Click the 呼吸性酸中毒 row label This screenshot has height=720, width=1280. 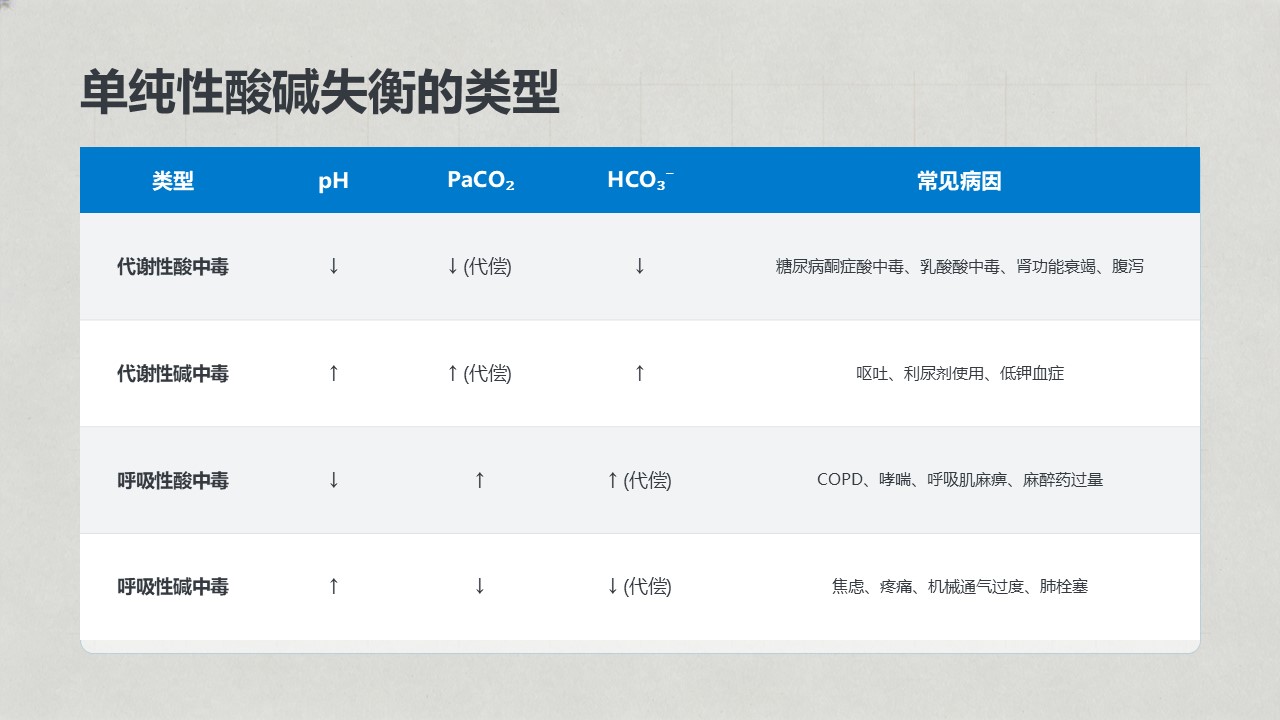[x=173, y=481]
